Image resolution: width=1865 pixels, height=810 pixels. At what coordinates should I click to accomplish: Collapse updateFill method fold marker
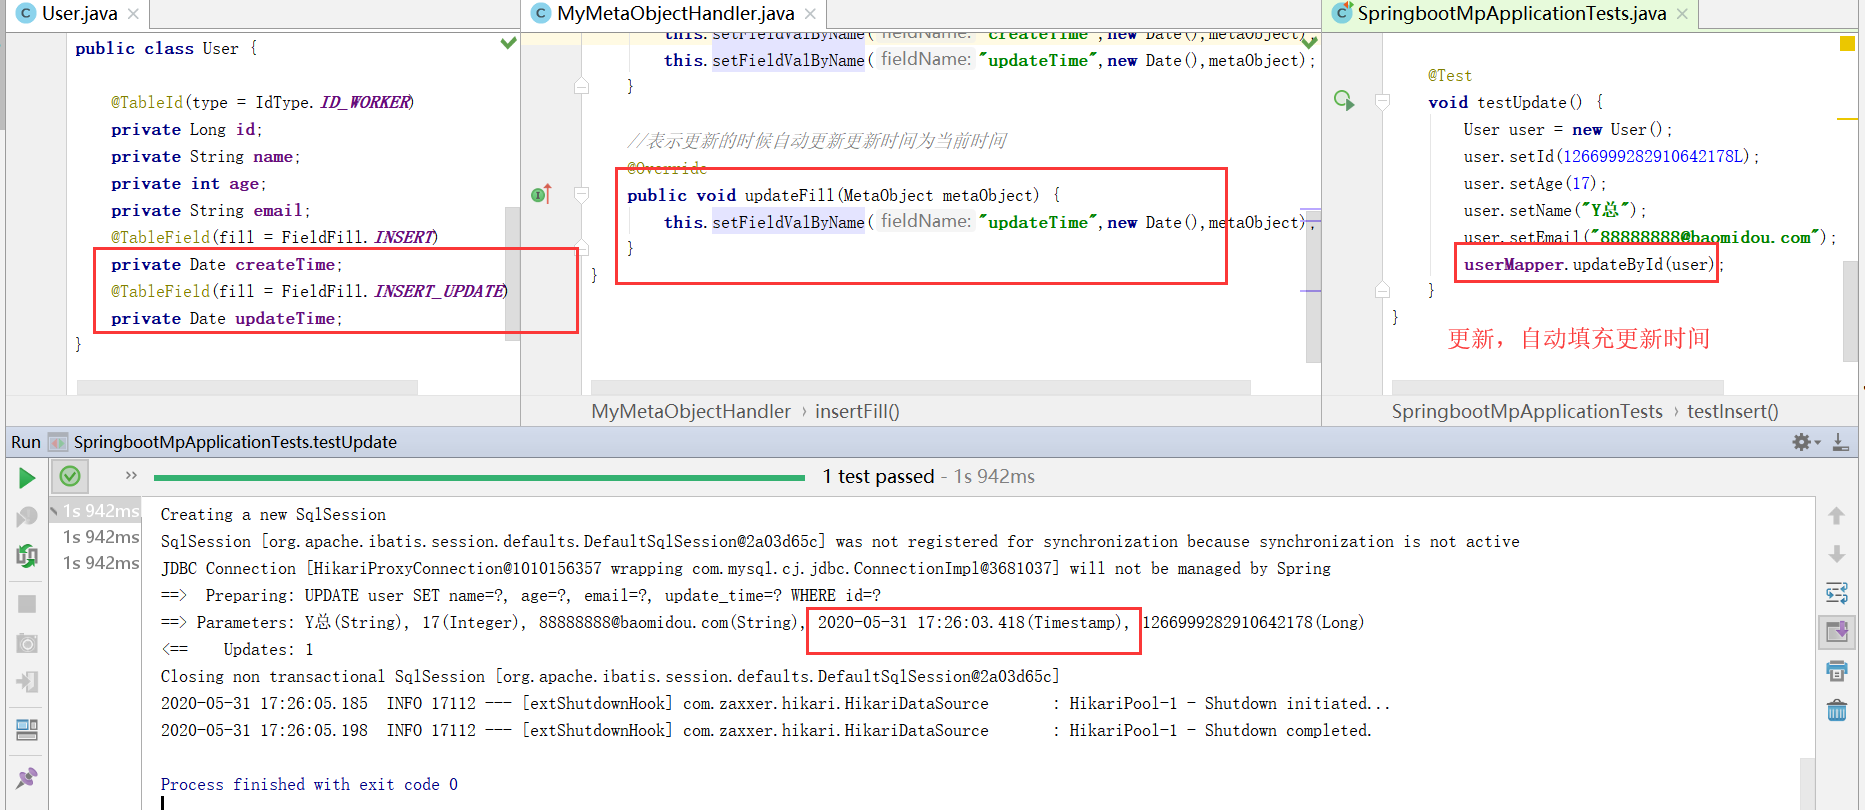[x=582, y=195]
